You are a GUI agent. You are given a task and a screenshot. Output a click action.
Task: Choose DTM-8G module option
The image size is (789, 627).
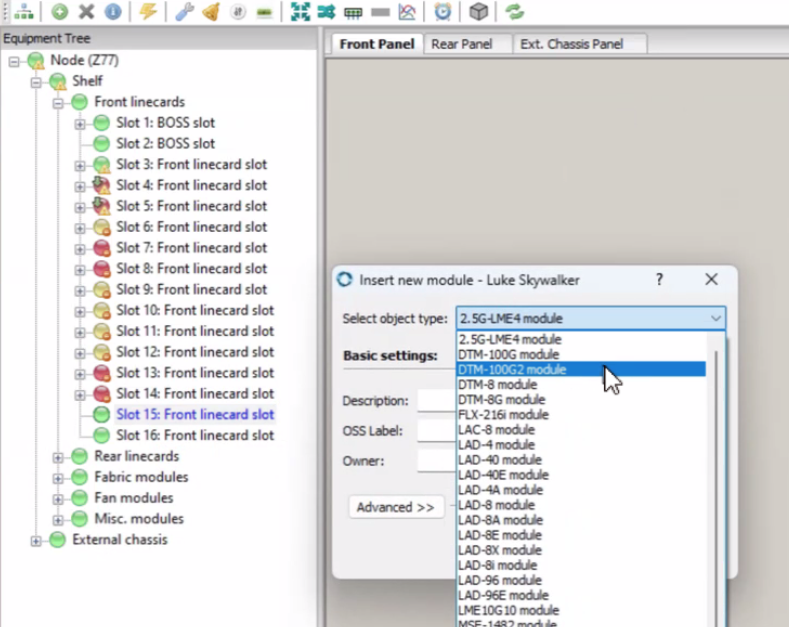pos(581,400)
